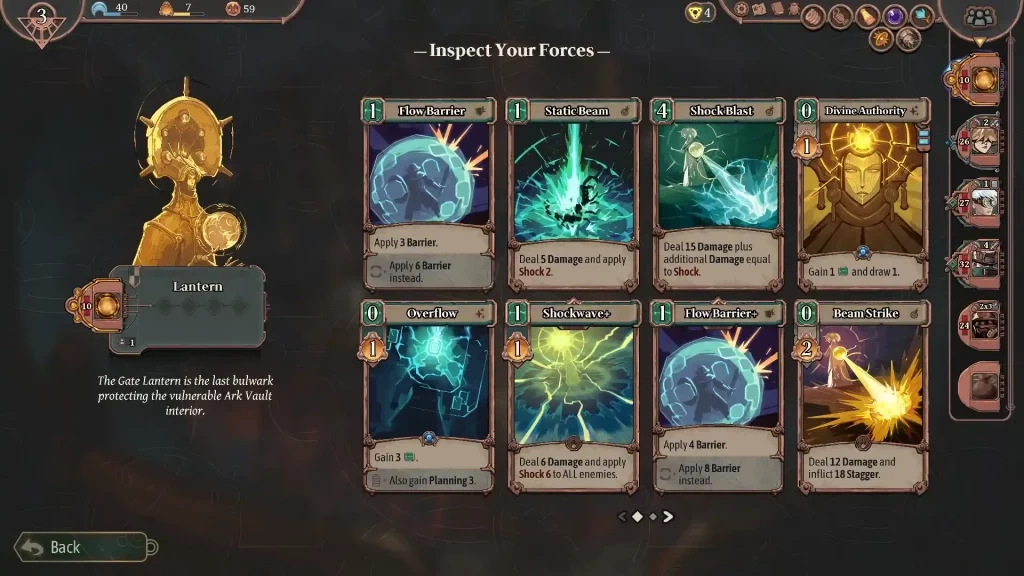Click the bug report beetle icon
1024x576 pixels.
[x=793, y=9]
